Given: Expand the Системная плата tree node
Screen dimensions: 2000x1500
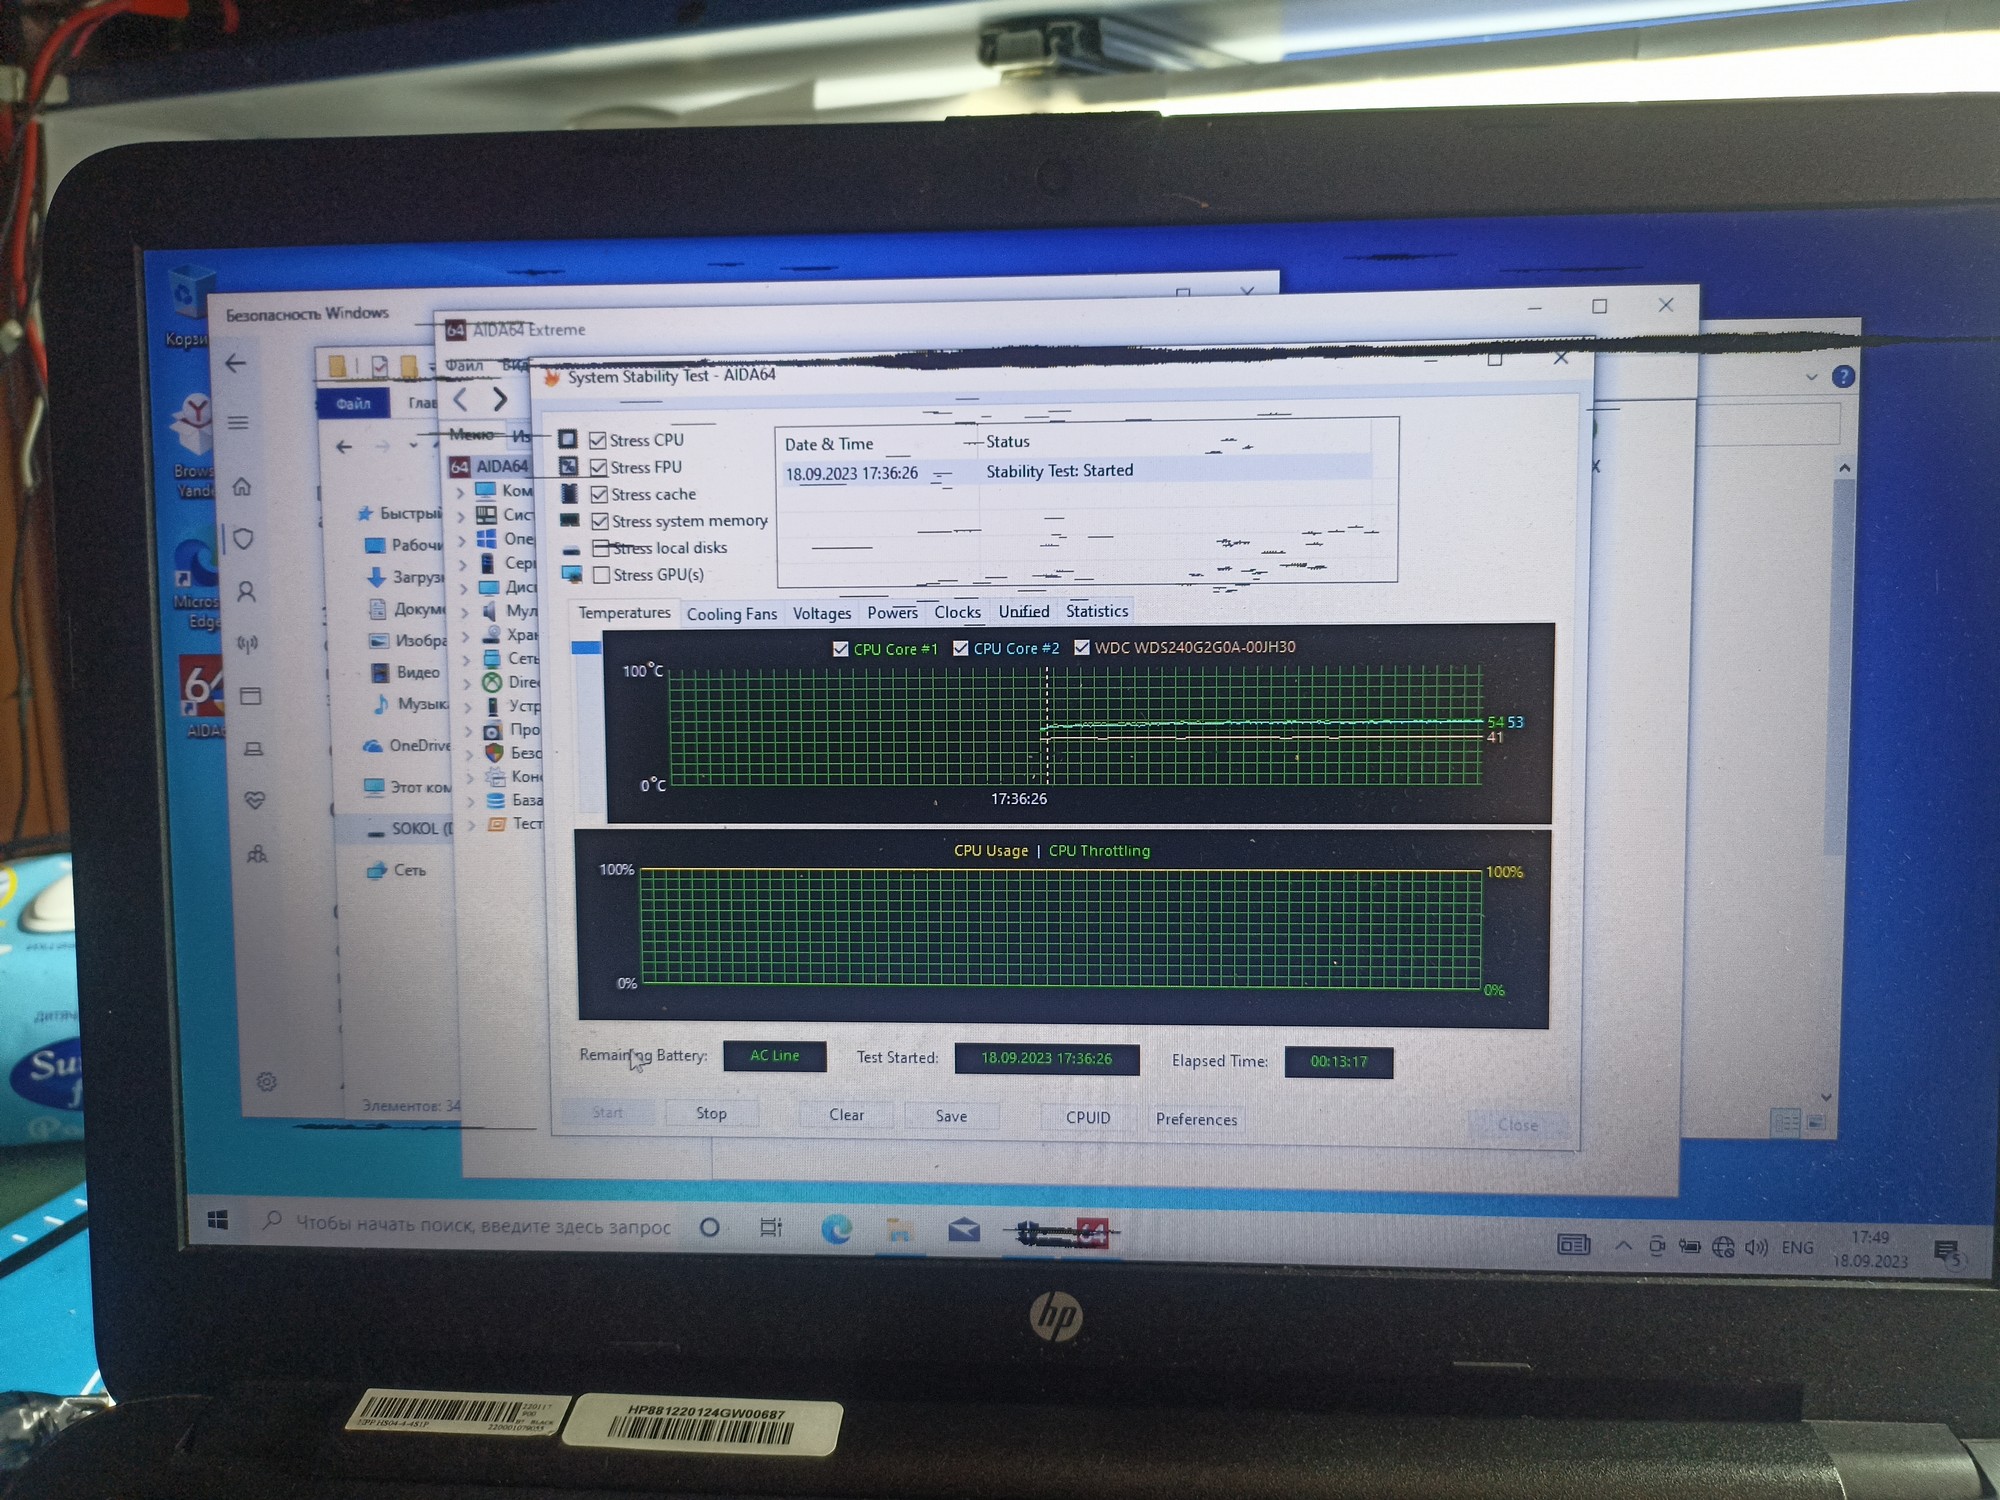Looking at the screenshot, I should pyautogui.click(x=462, y=516).
